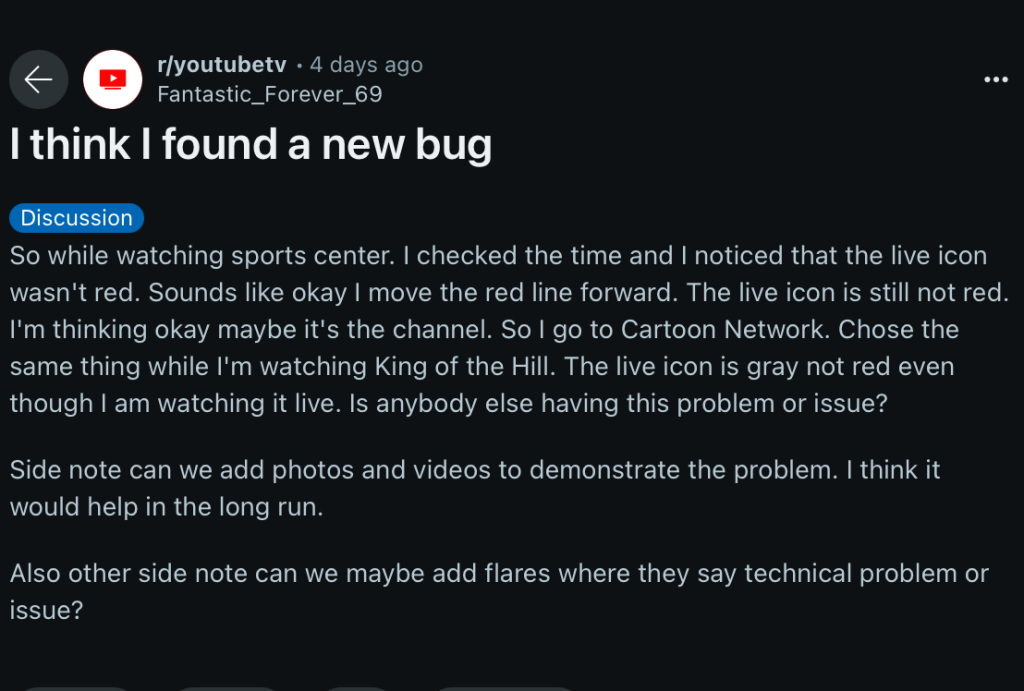
Task: Open the YouTube TV subreddit avatar
Action: [x=113, y=79]
